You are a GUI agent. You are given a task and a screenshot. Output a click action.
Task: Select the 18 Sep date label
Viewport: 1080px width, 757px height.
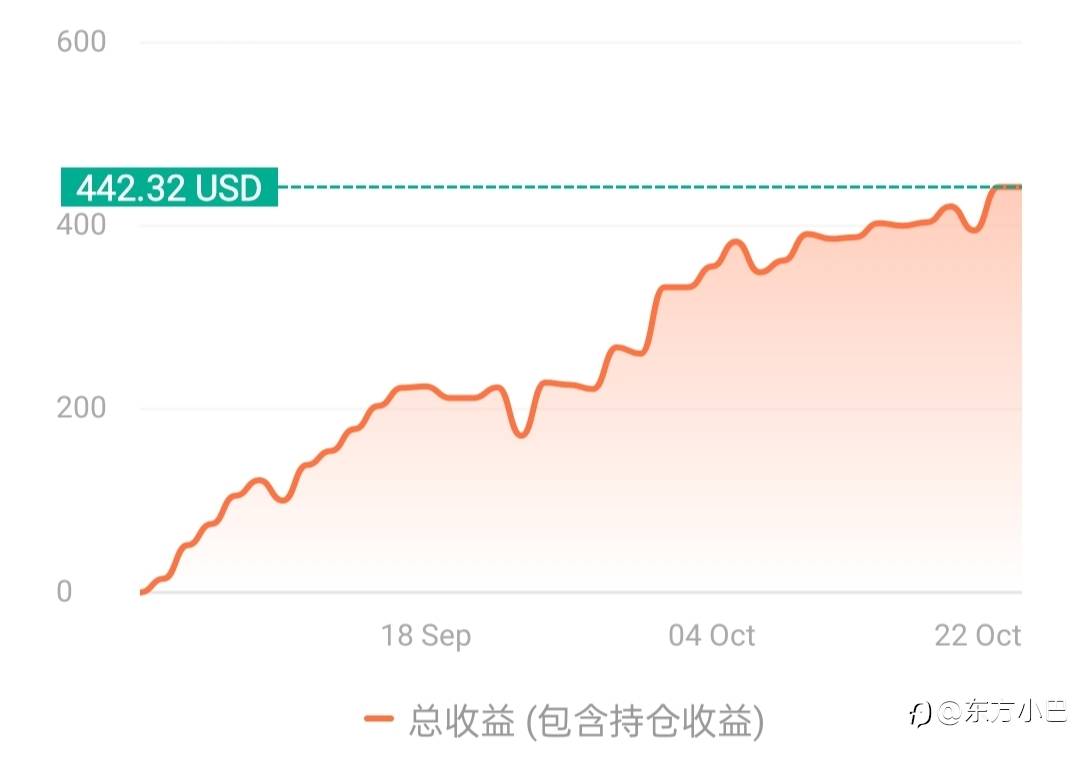pos(426,636)
